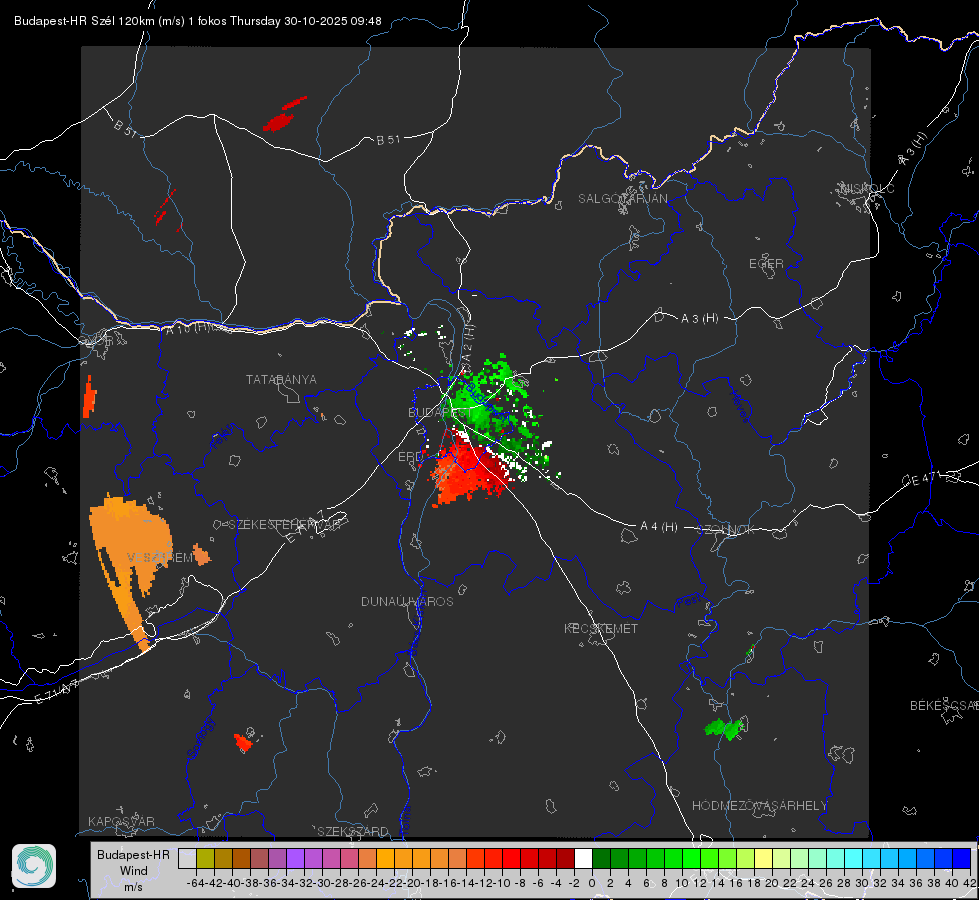Click the legend value 42
The width and height of the screenshot is (979, 900).
pos(970,883)
